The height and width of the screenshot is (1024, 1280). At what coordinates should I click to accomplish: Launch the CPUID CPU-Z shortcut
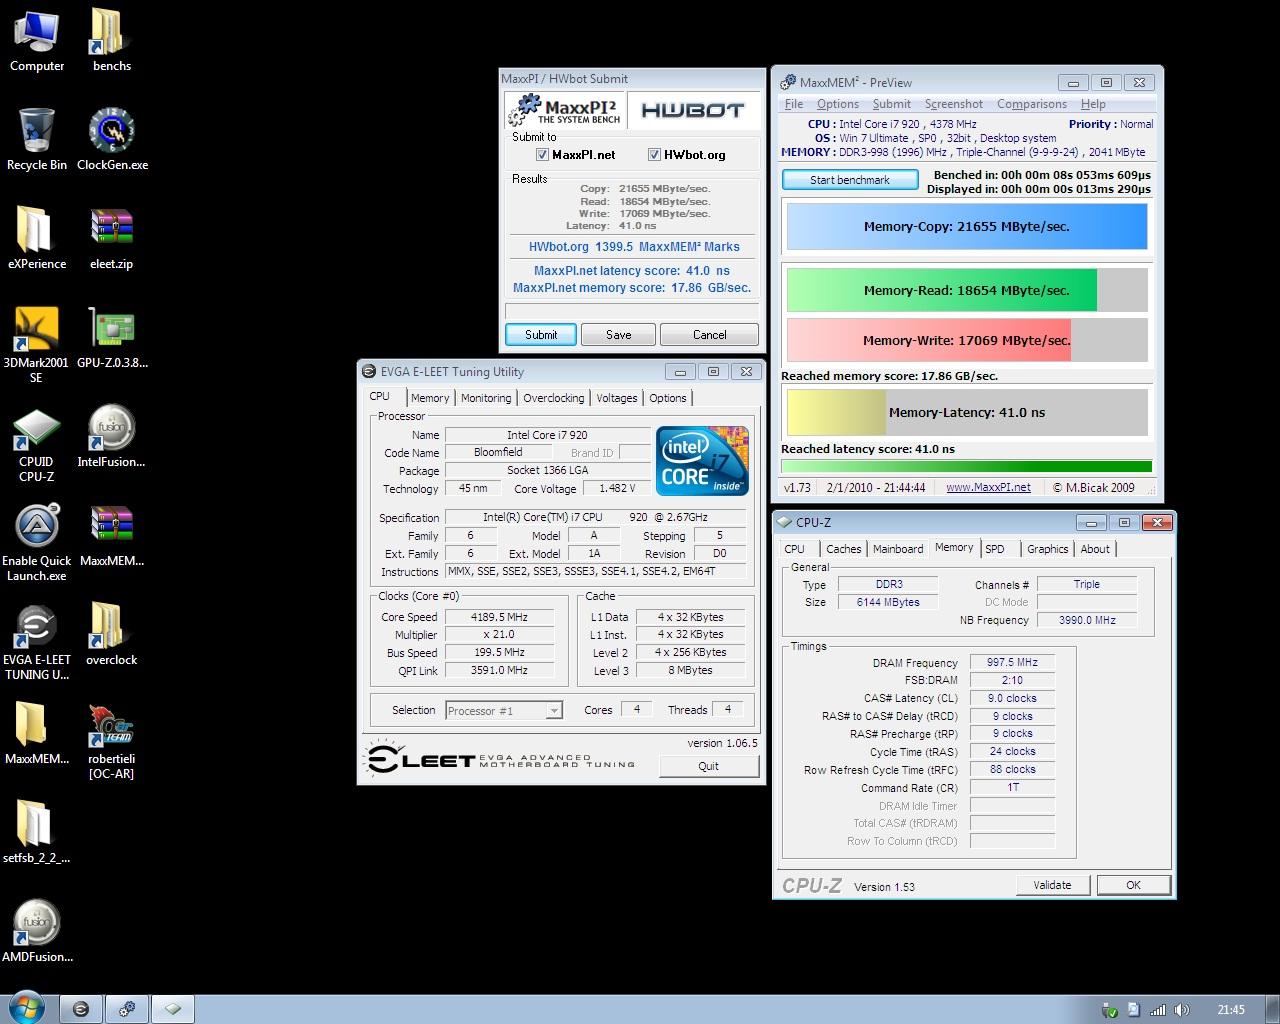pyautogui.click(x=36, y=443)
